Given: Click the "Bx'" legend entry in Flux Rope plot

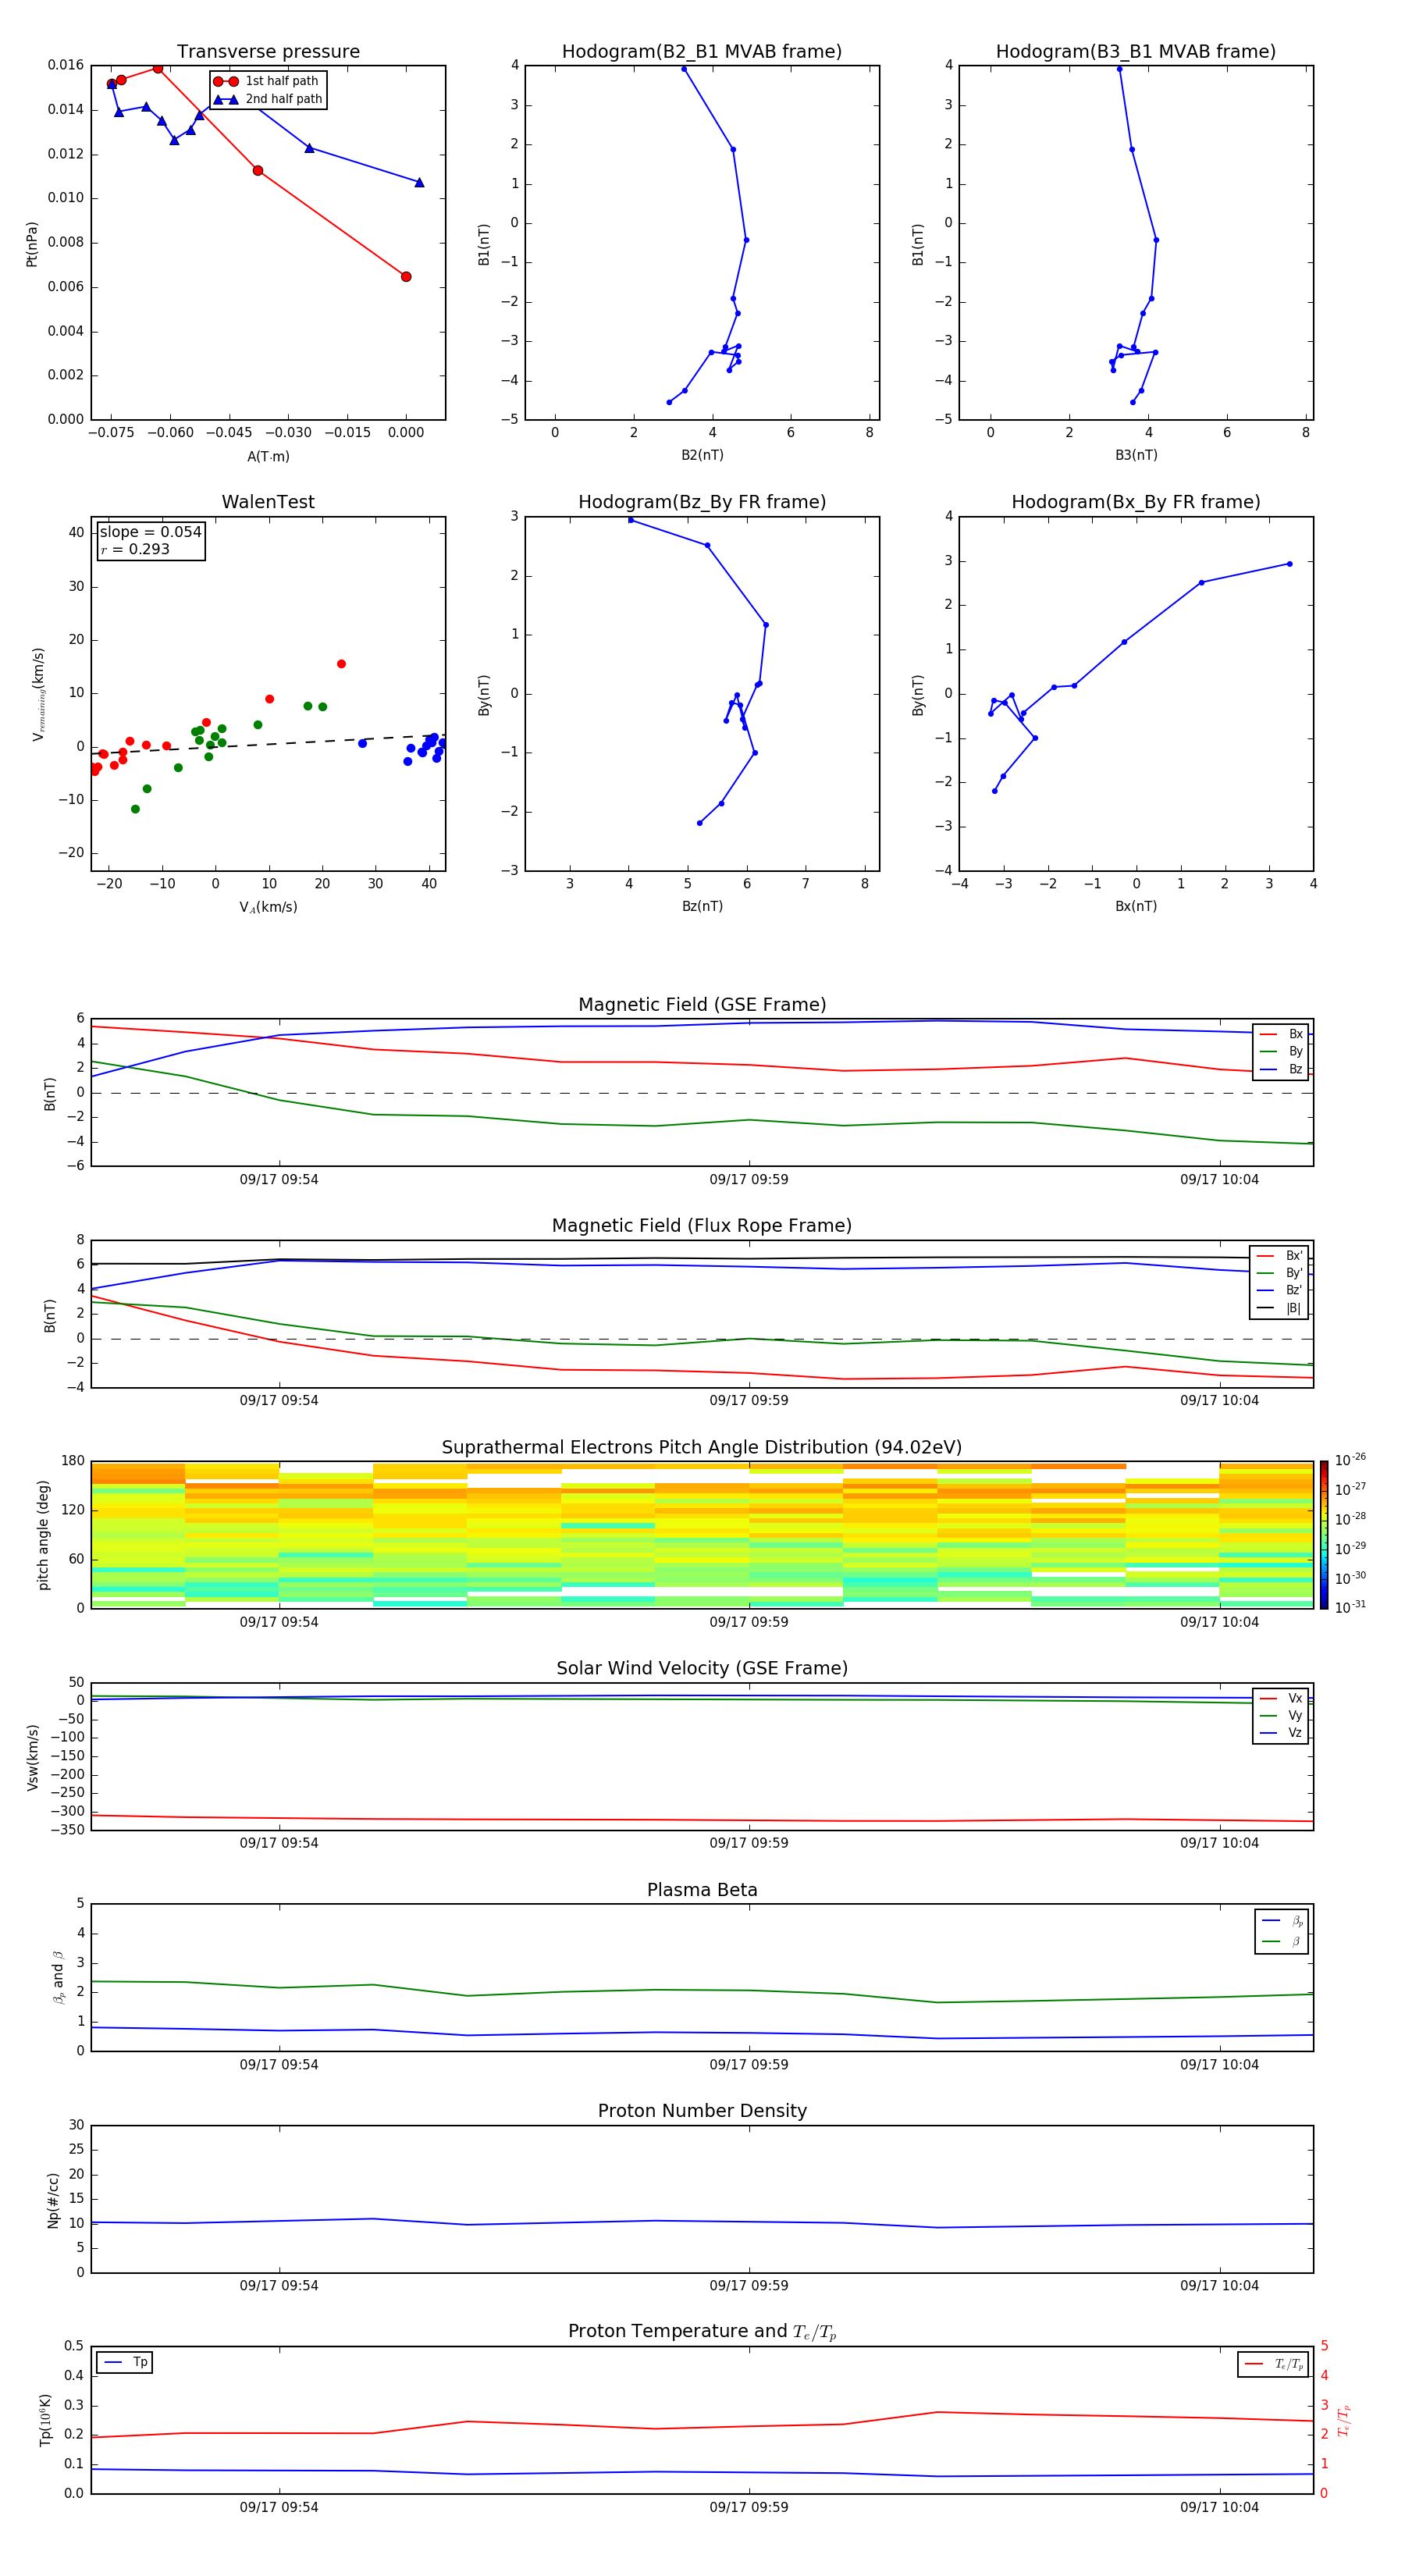Looking at the screenshot, I should [x=1280, y=1256].
